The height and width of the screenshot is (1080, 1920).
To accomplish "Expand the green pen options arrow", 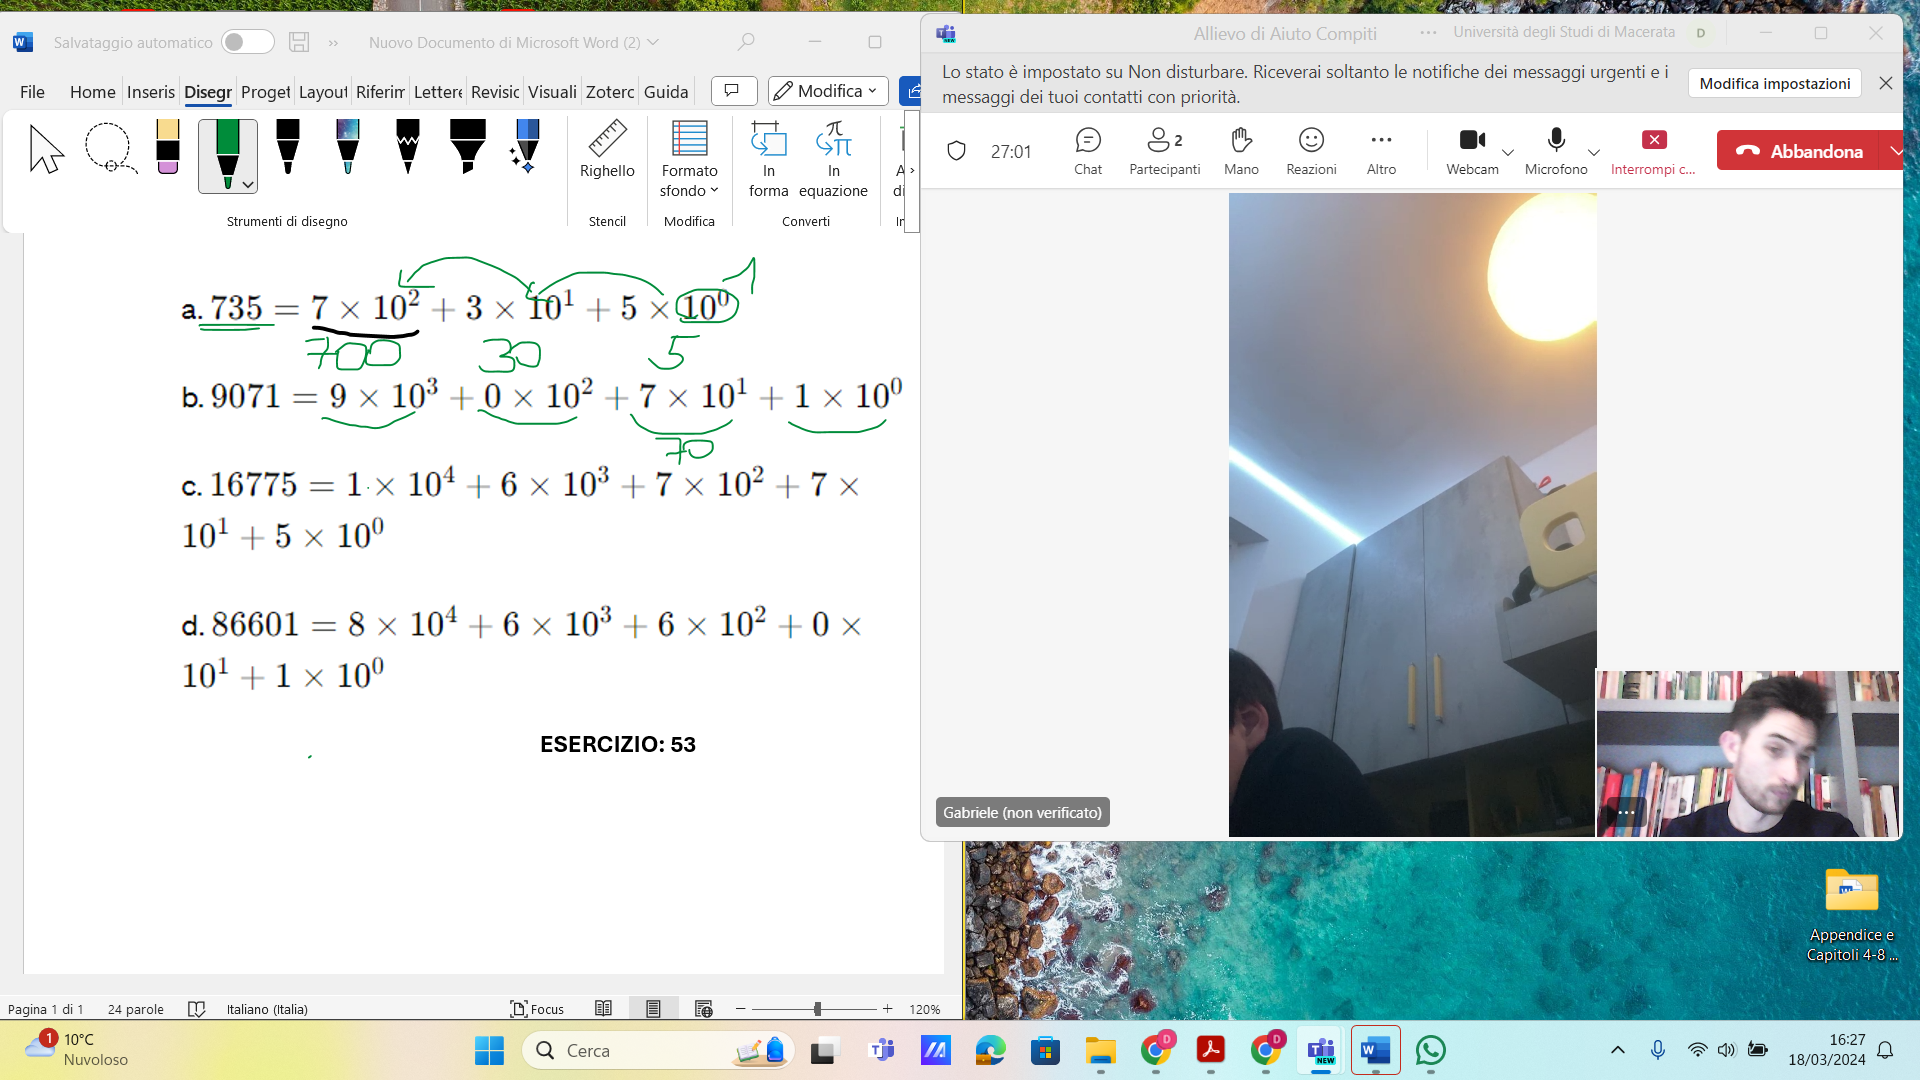I will (248, 185).
